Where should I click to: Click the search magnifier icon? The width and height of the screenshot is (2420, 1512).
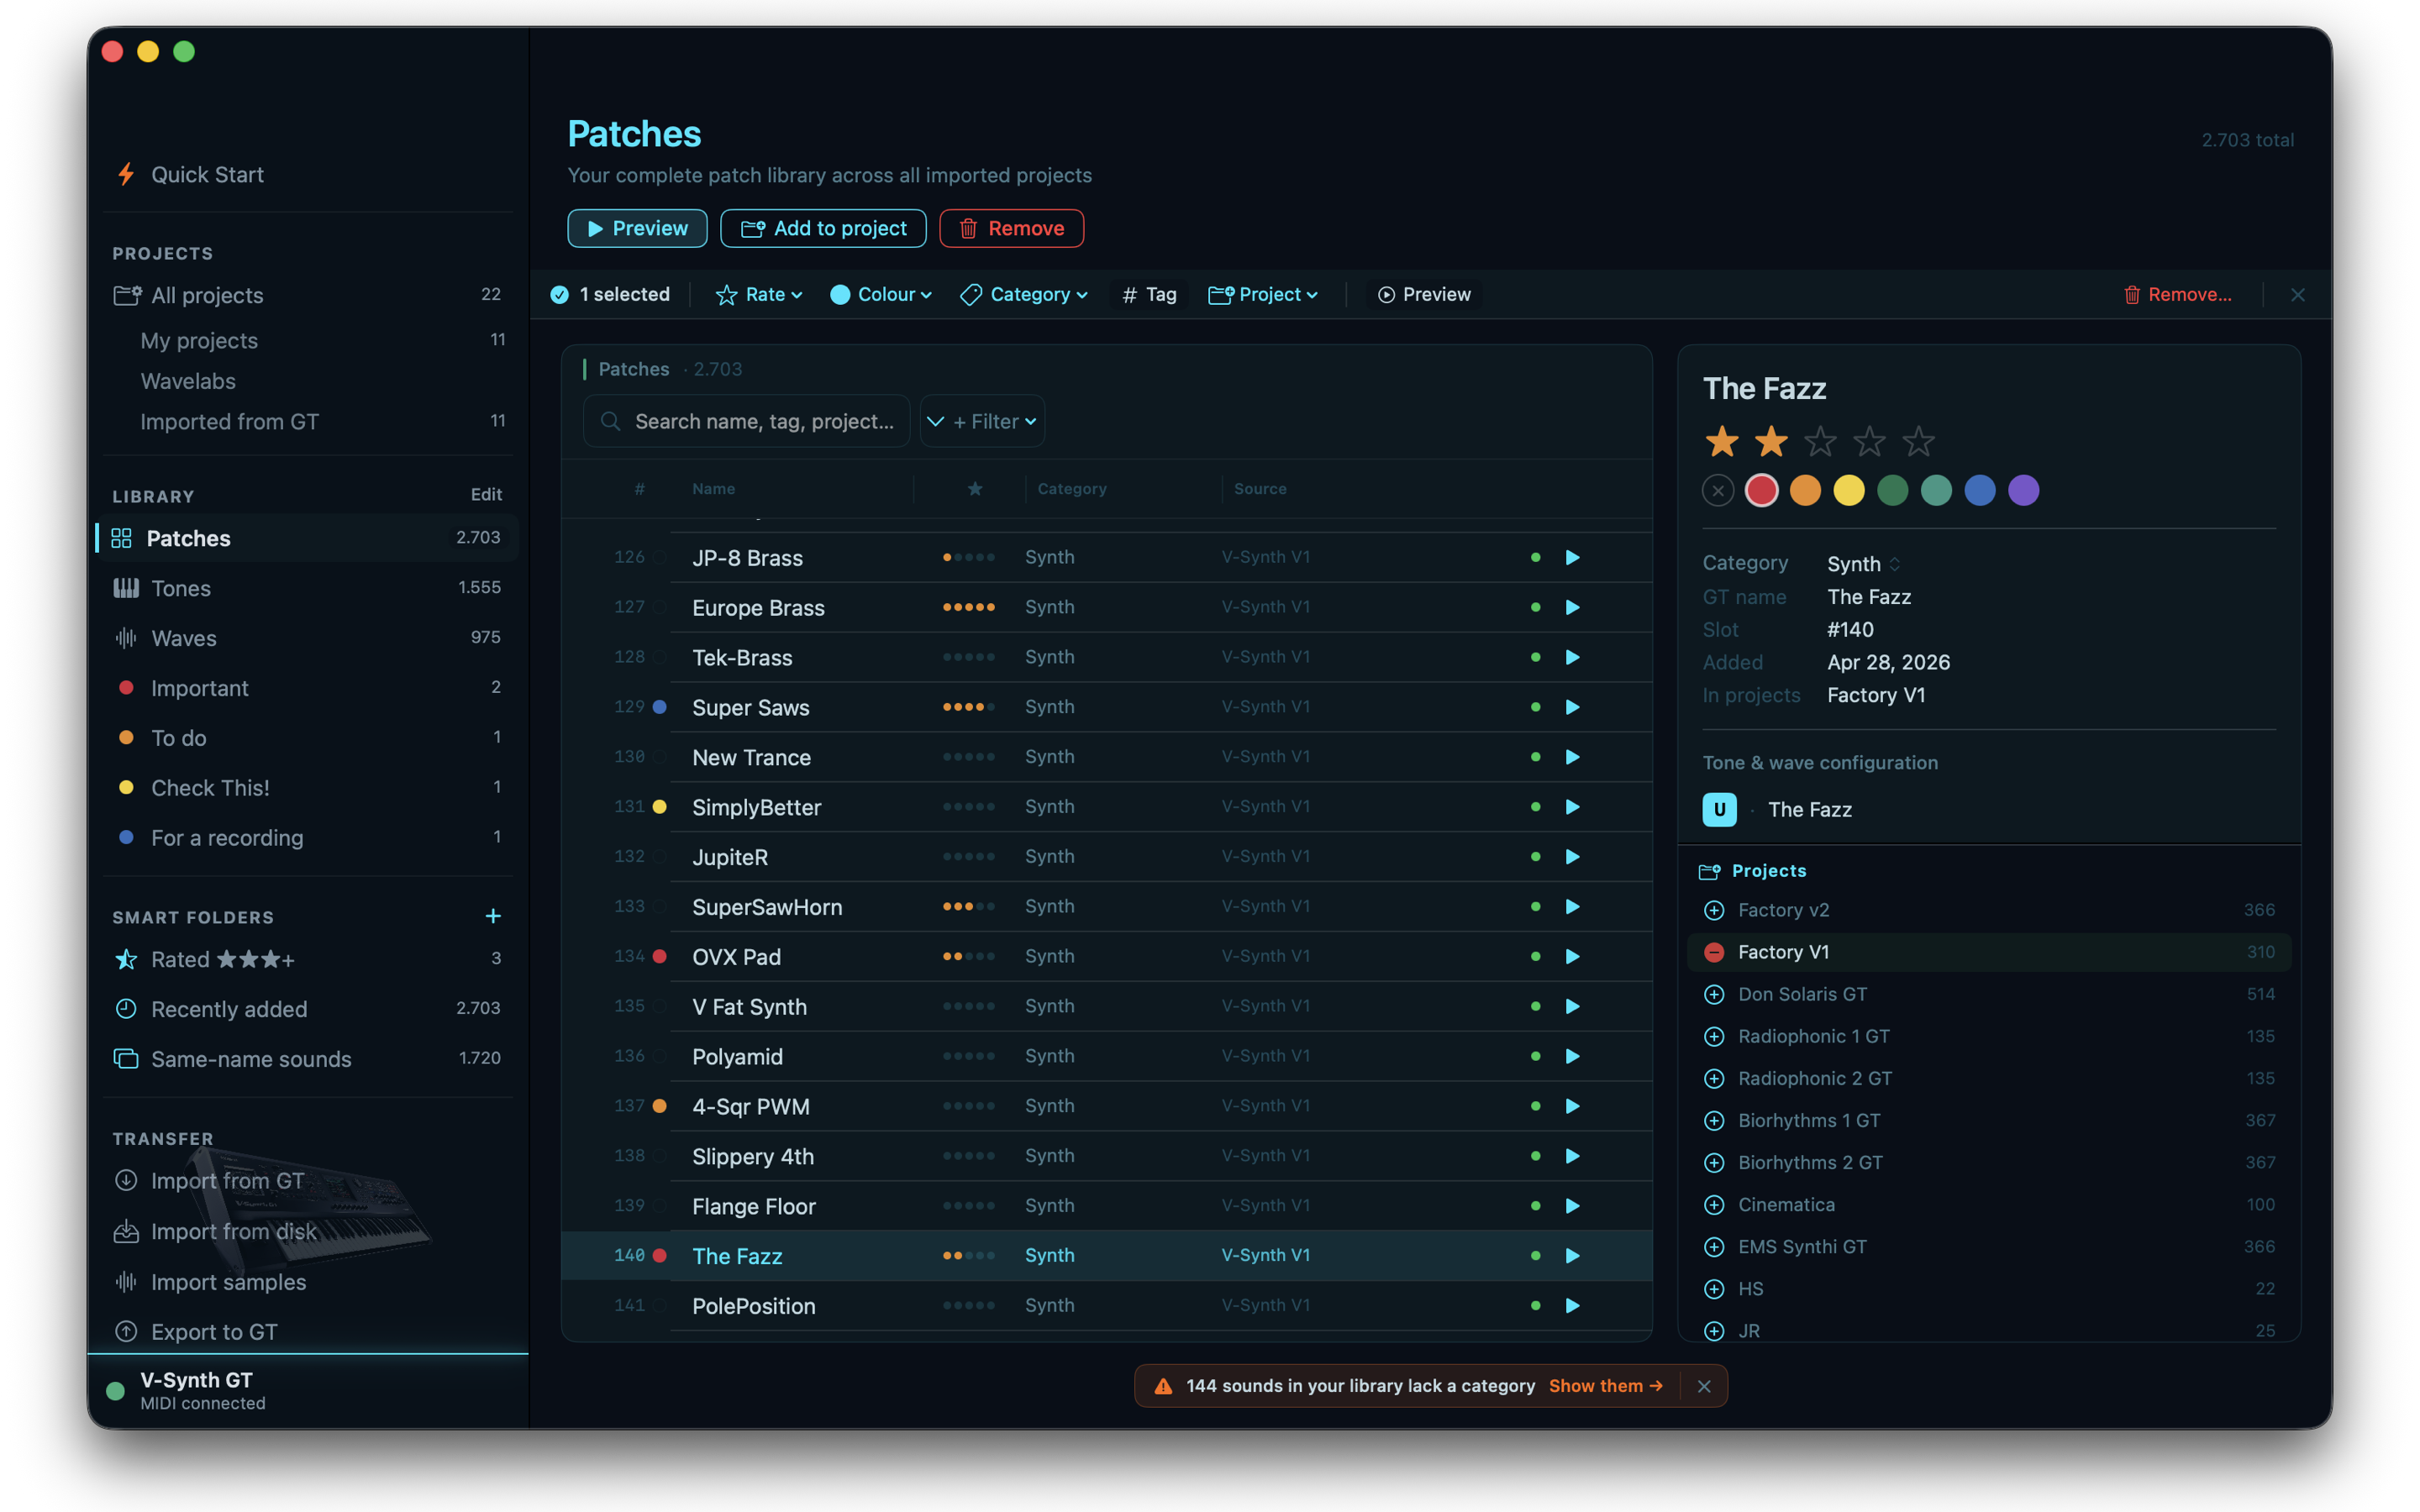tap(610, 421)
